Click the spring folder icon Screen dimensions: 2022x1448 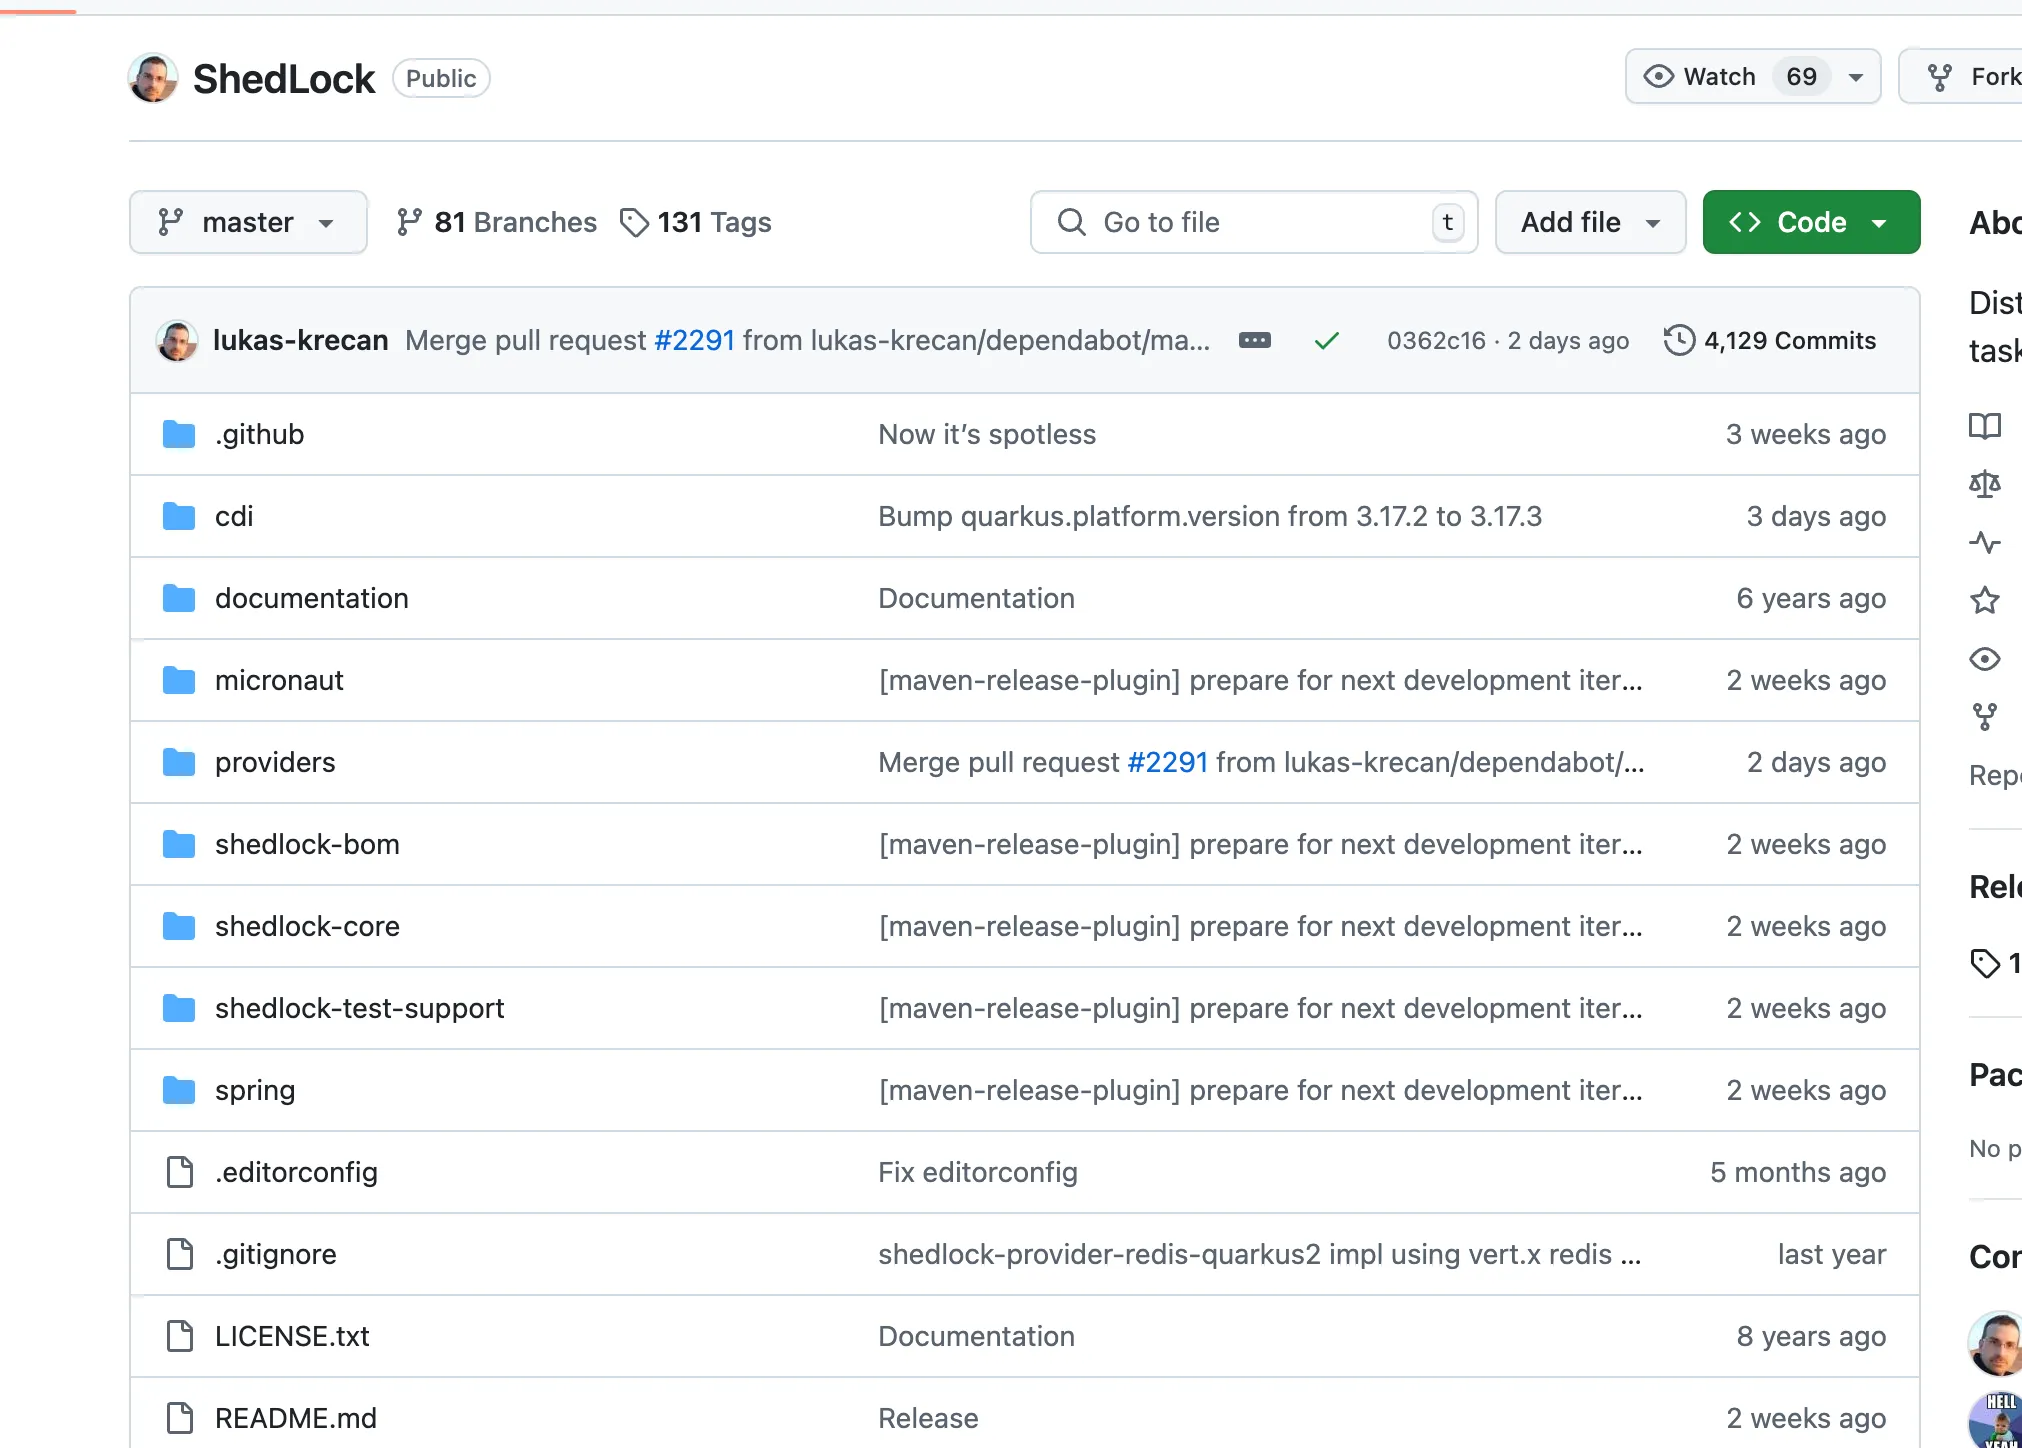pos(179,1090)
